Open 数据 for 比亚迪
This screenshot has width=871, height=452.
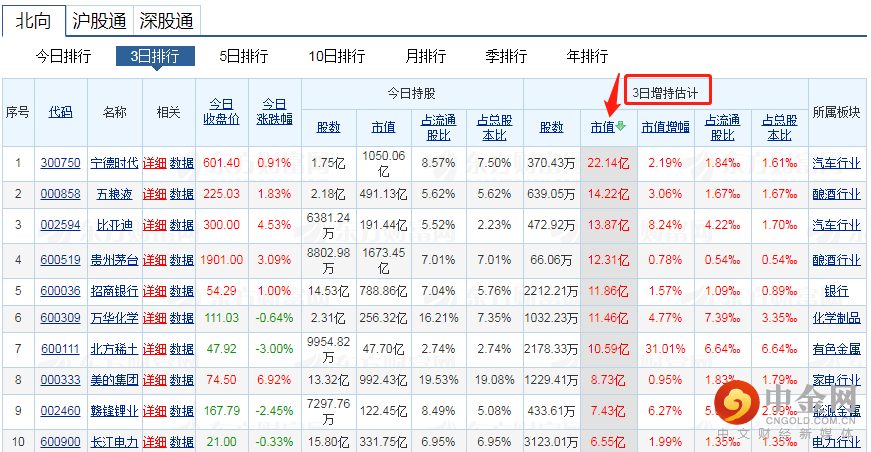tap(182, 225)
